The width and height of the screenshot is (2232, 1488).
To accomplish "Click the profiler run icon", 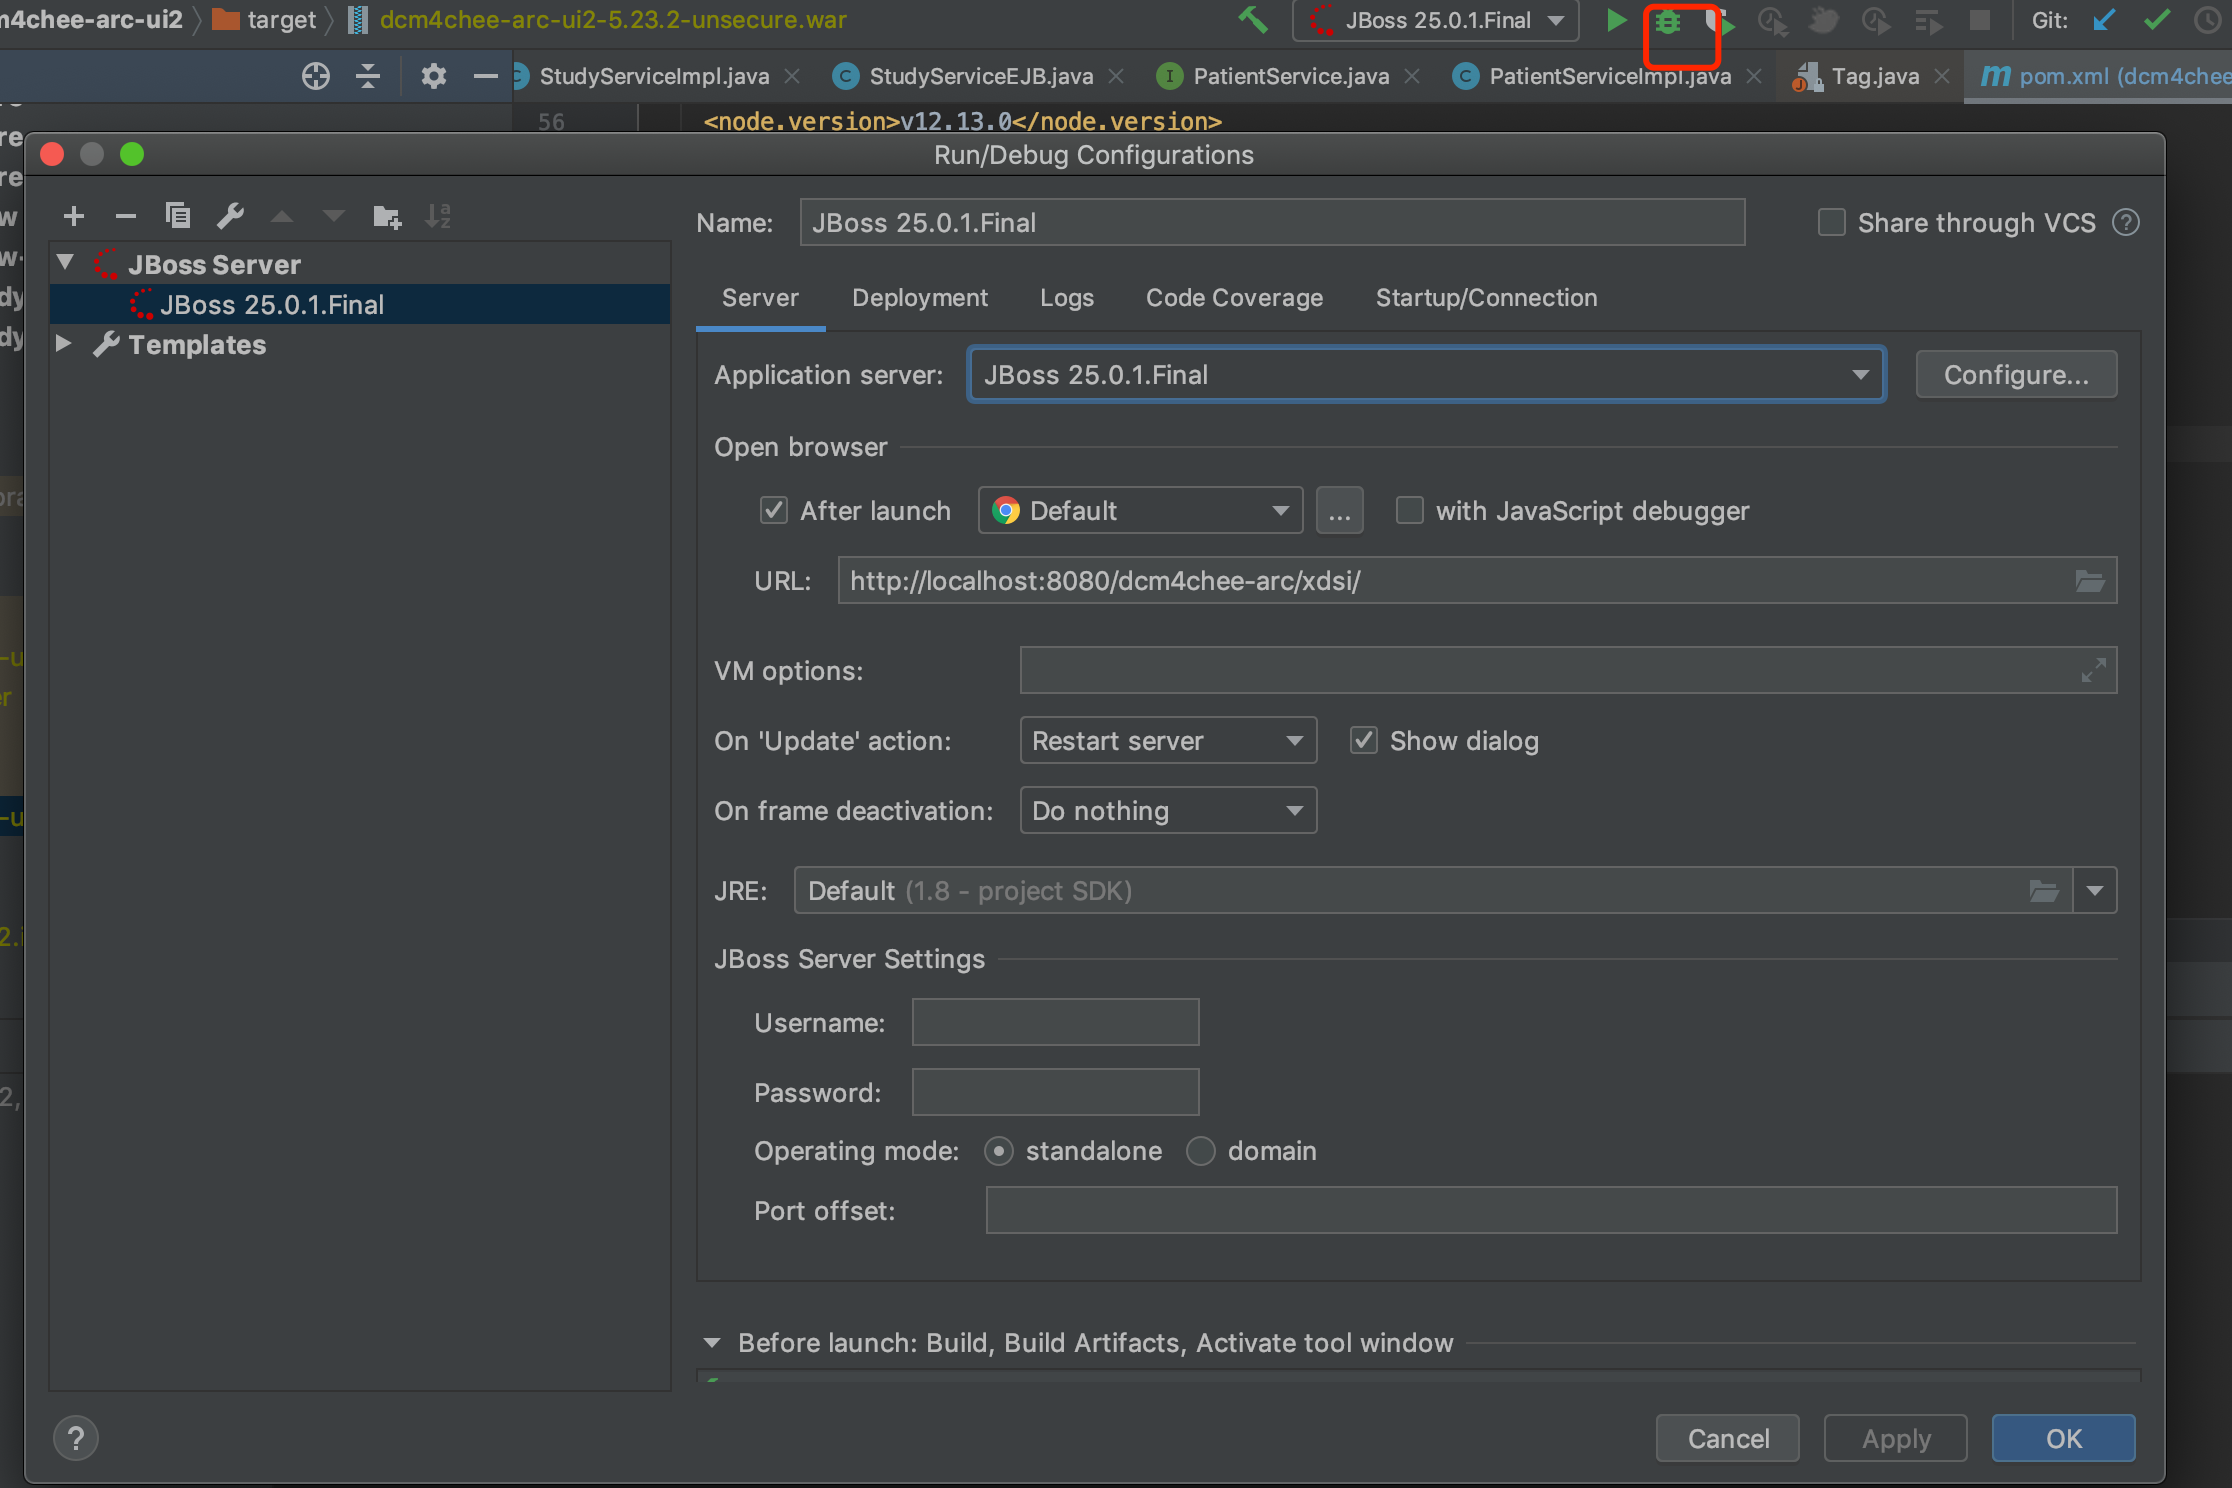I will [1772, 21].
